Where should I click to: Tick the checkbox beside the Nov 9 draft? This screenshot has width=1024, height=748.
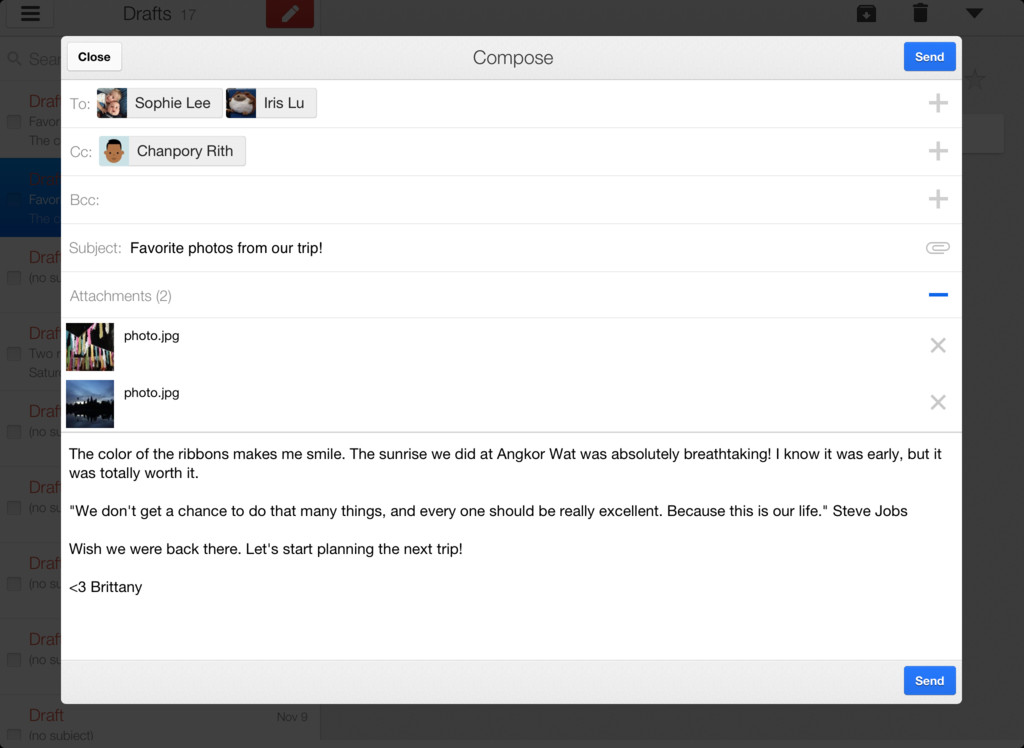(14, 736)
